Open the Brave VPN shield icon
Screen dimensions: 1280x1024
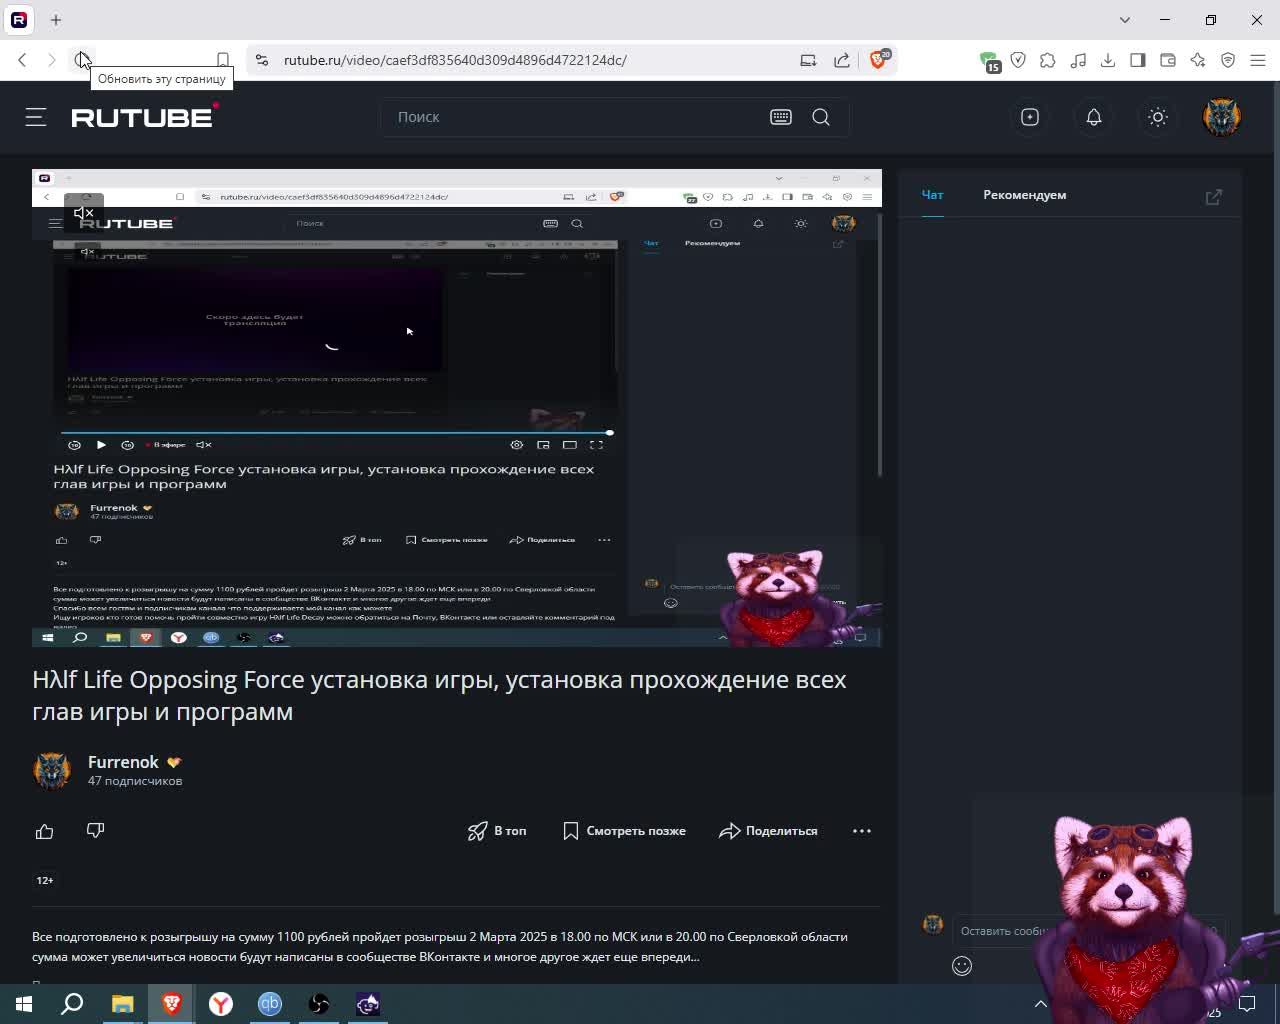[x=1228, y=60]
